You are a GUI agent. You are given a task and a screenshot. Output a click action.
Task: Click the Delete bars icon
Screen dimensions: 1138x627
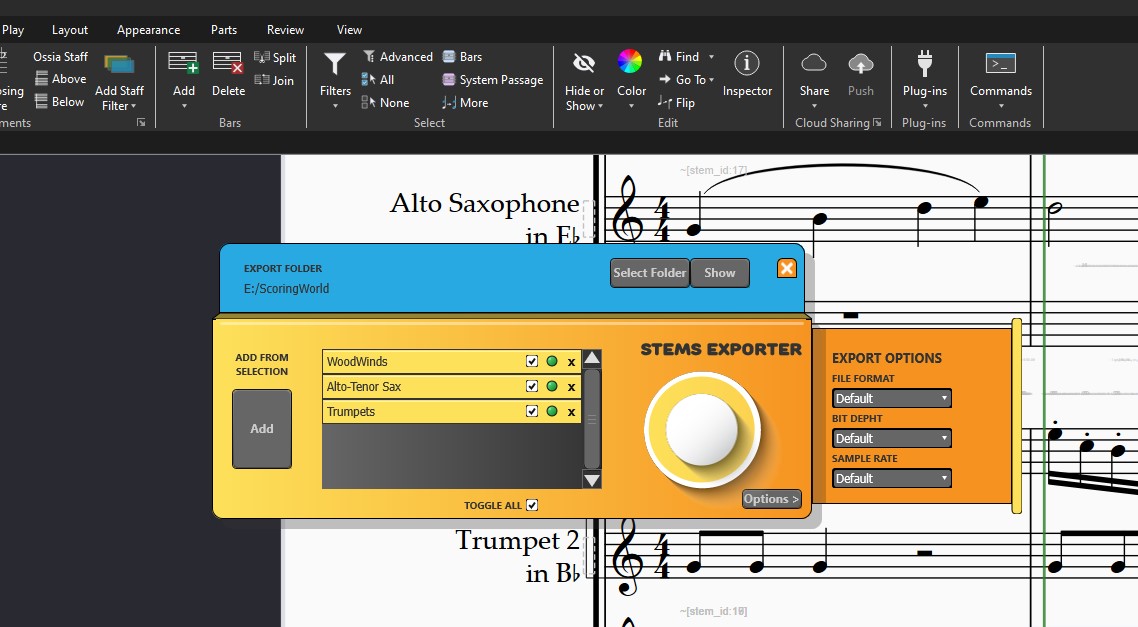(x=228, y=64)
